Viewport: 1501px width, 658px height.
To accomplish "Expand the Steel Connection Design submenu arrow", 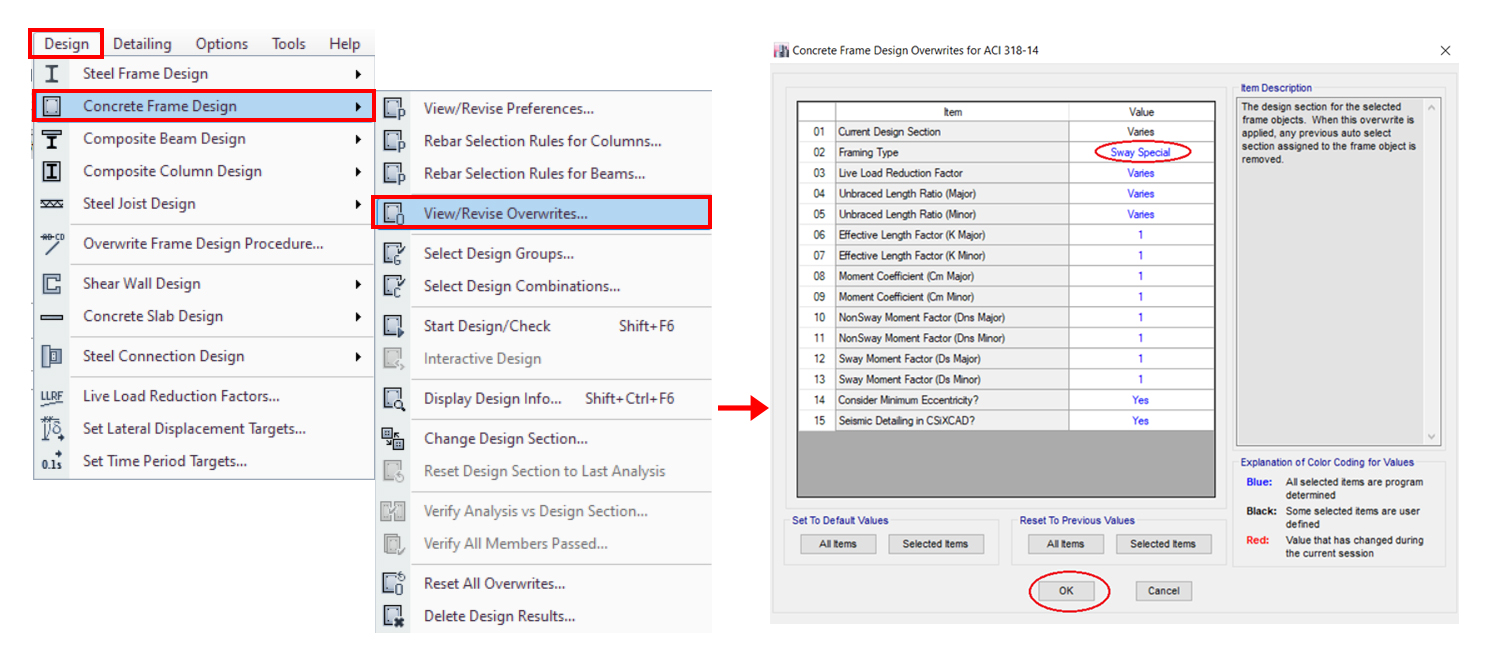I will pos(358,357).
